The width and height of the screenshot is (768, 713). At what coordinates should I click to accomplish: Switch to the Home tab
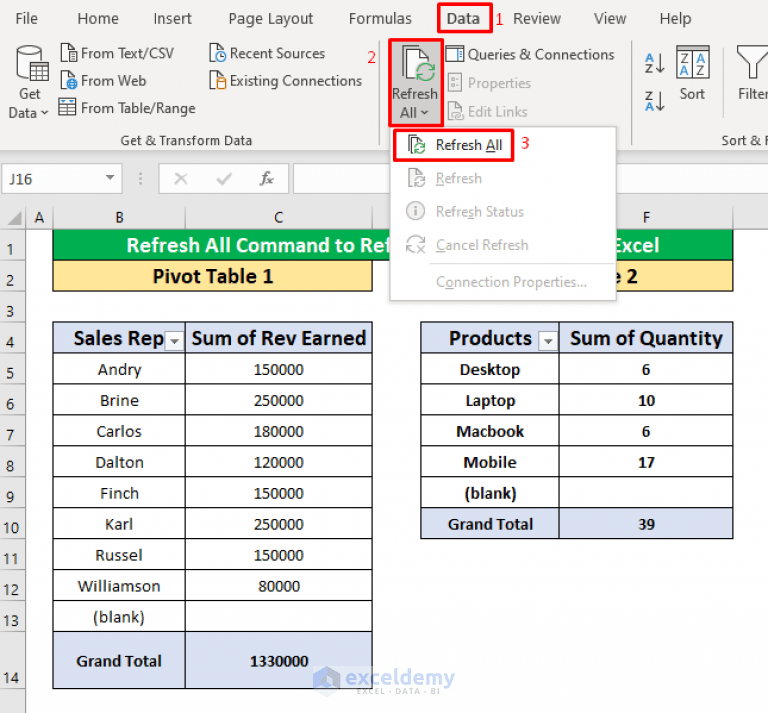(98, 19)
